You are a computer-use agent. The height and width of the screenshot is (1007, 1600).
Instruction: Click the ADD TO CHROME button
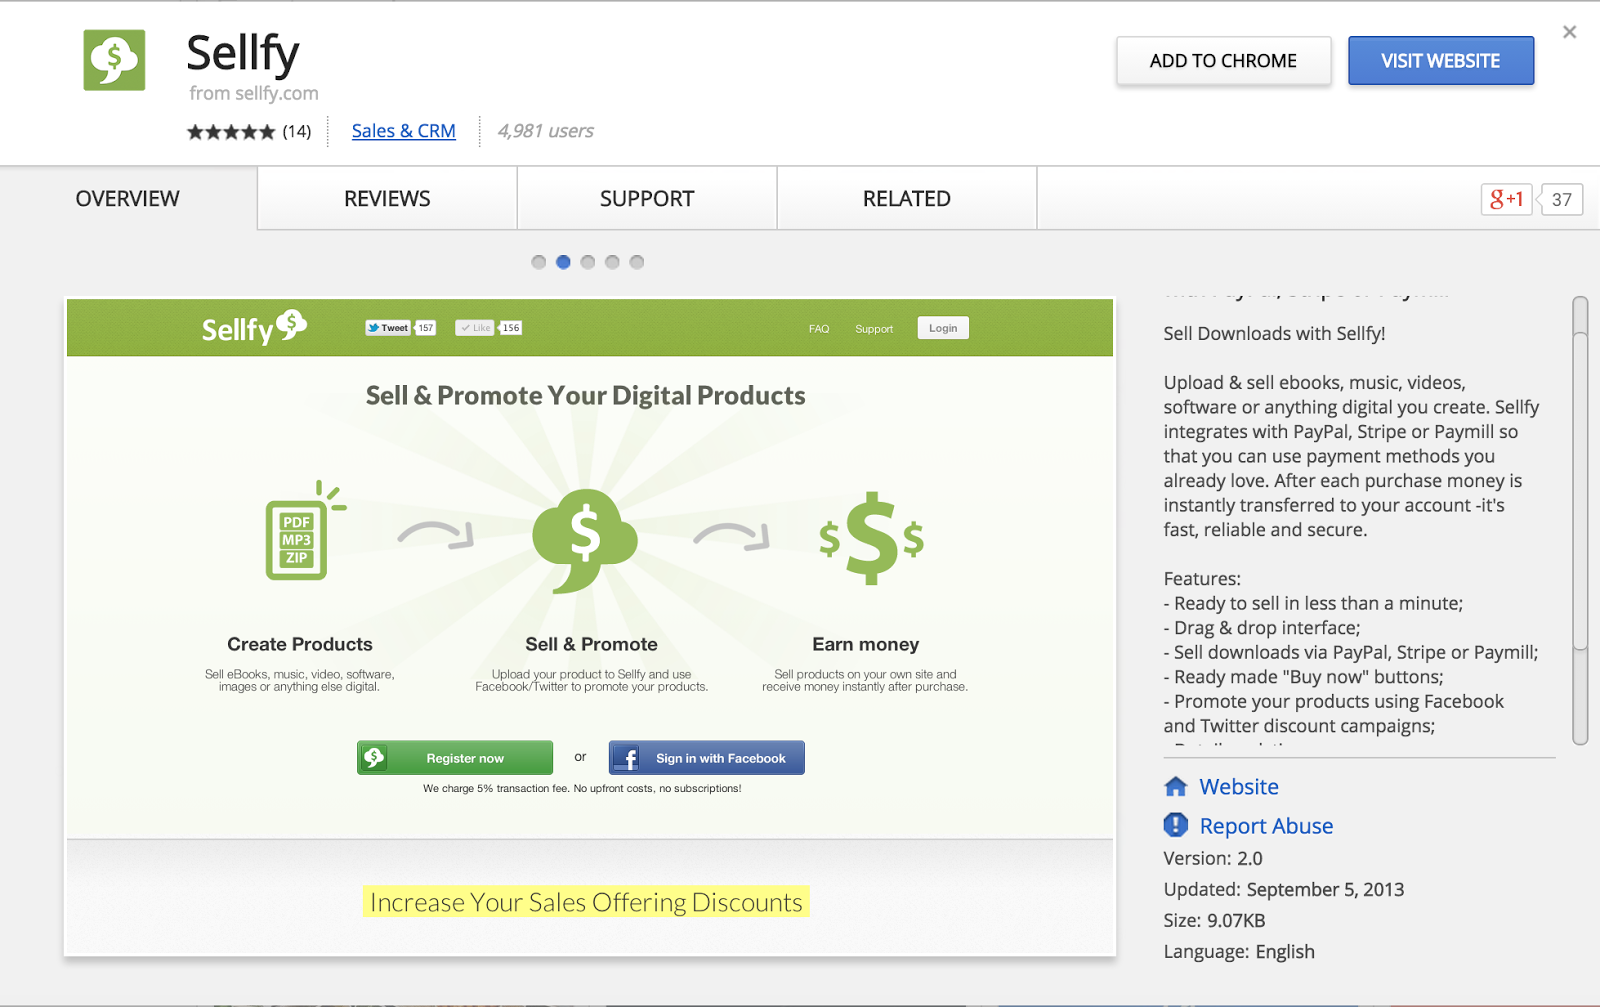pos(1223,60)
